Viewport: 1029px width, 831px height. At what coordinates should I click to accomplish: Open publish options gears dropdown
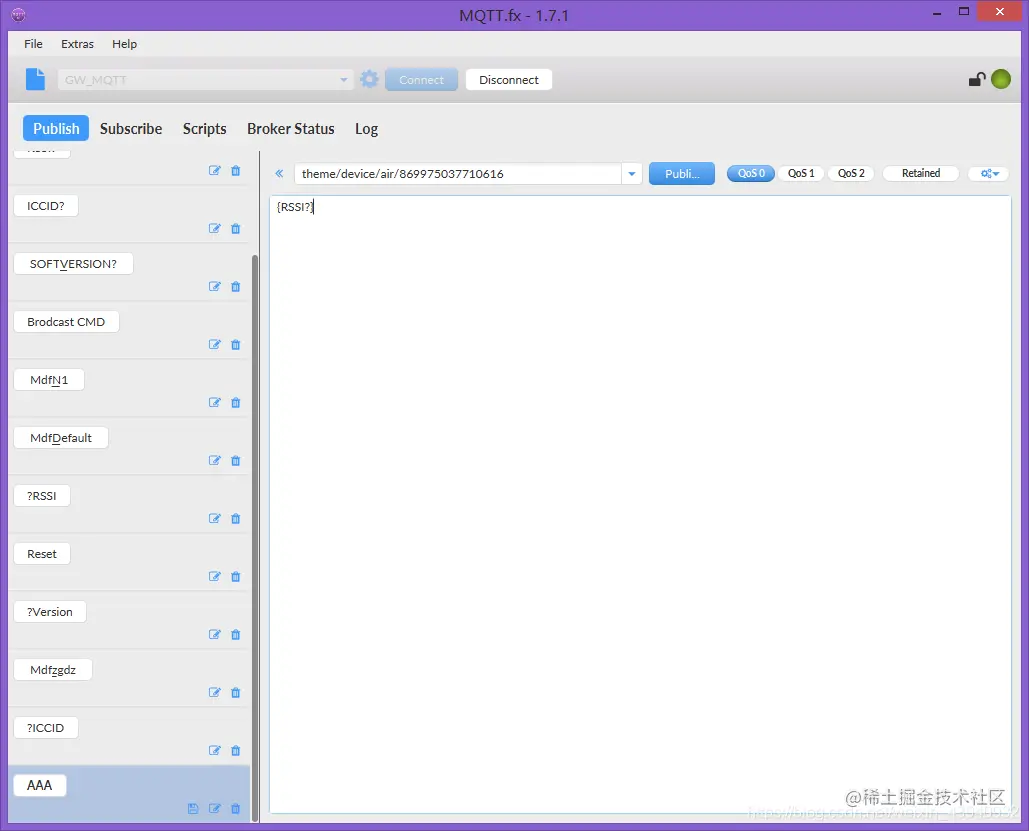tap(990, 173)
